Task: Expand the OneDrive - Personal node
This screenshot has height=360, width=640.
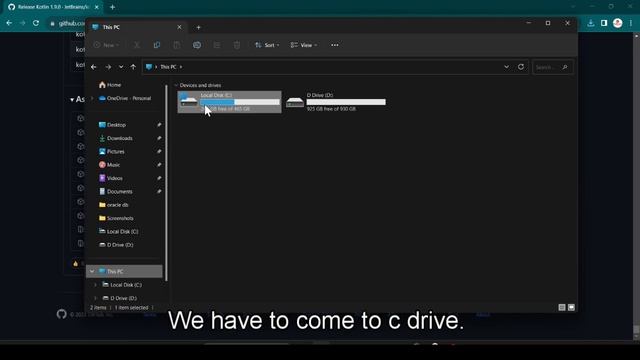Action: click(92, 98)
